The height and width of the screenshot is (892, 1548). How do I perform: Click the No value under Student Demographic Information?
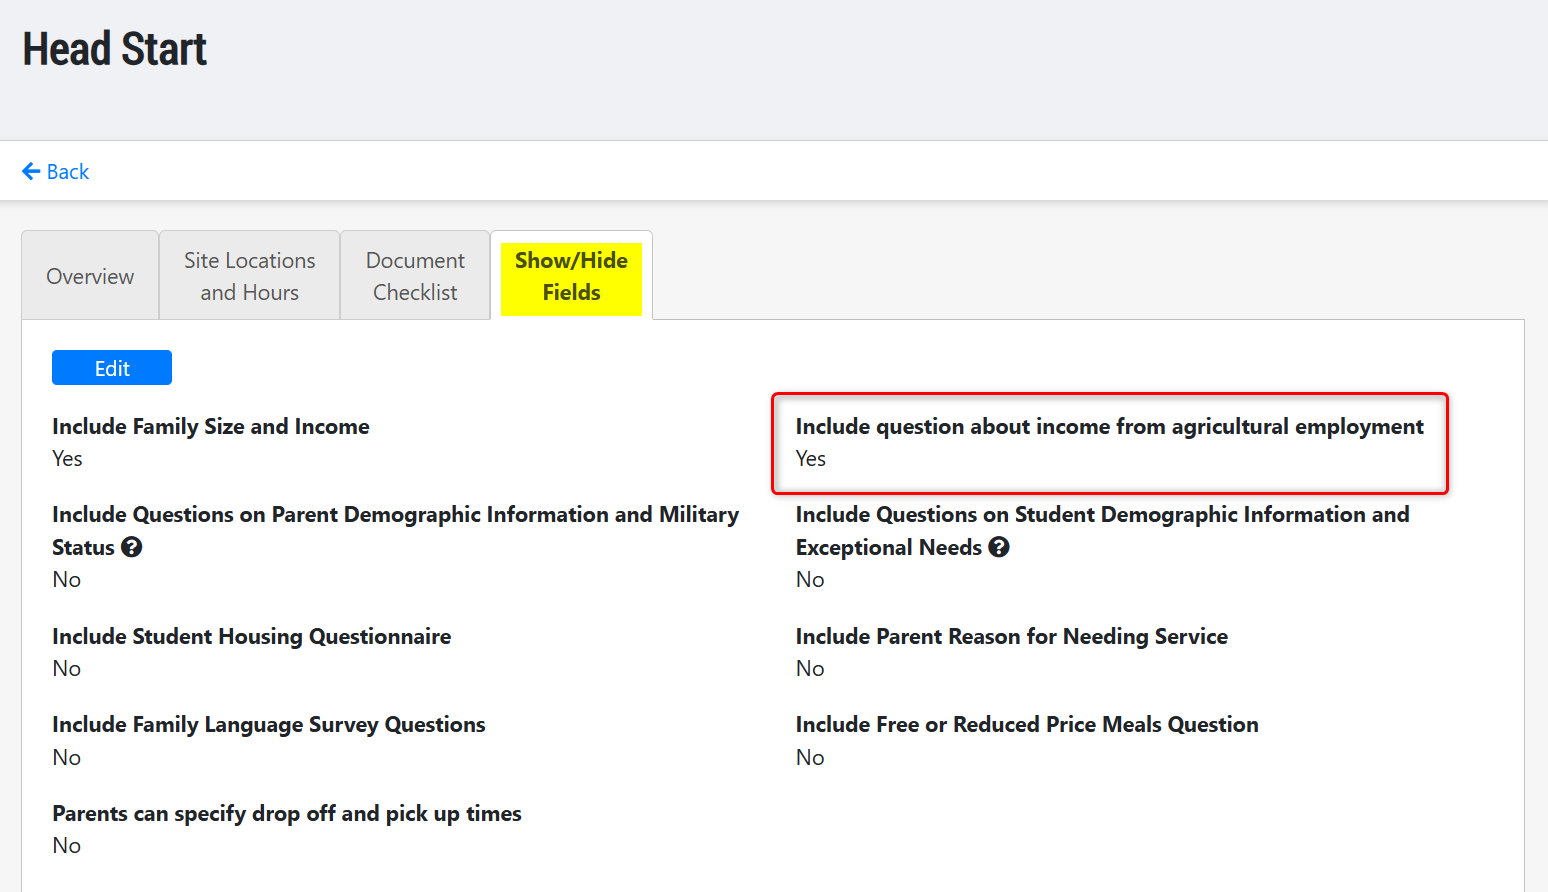tap(810, 579)
